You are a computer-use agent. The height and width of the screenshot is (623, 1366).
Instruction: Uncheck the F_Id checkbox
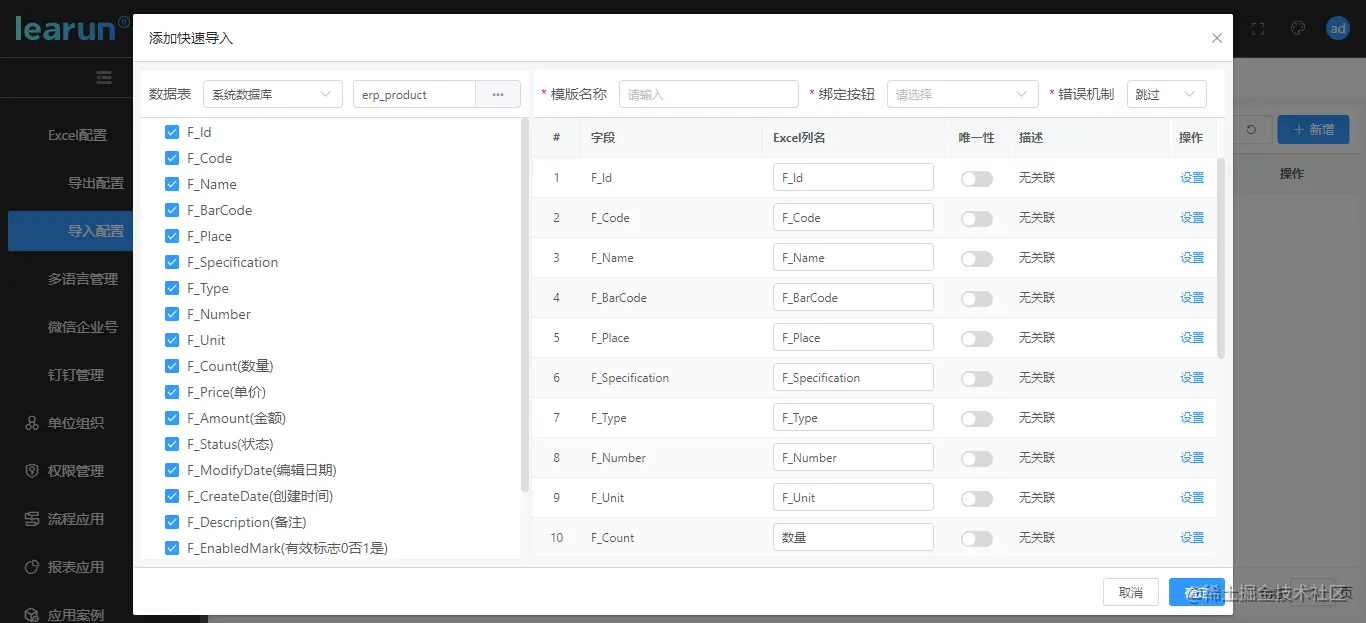(x=172, y=132)
